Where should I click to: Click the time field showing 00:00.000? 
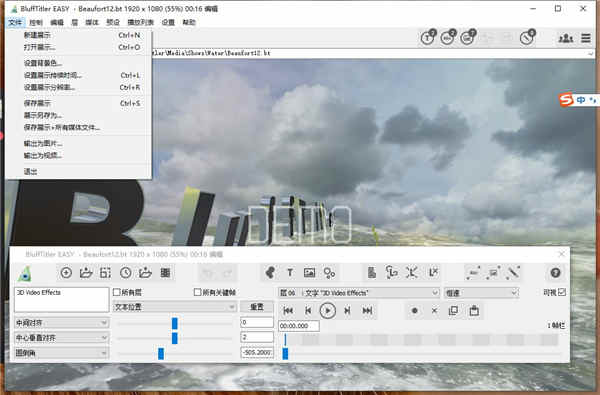299,326
